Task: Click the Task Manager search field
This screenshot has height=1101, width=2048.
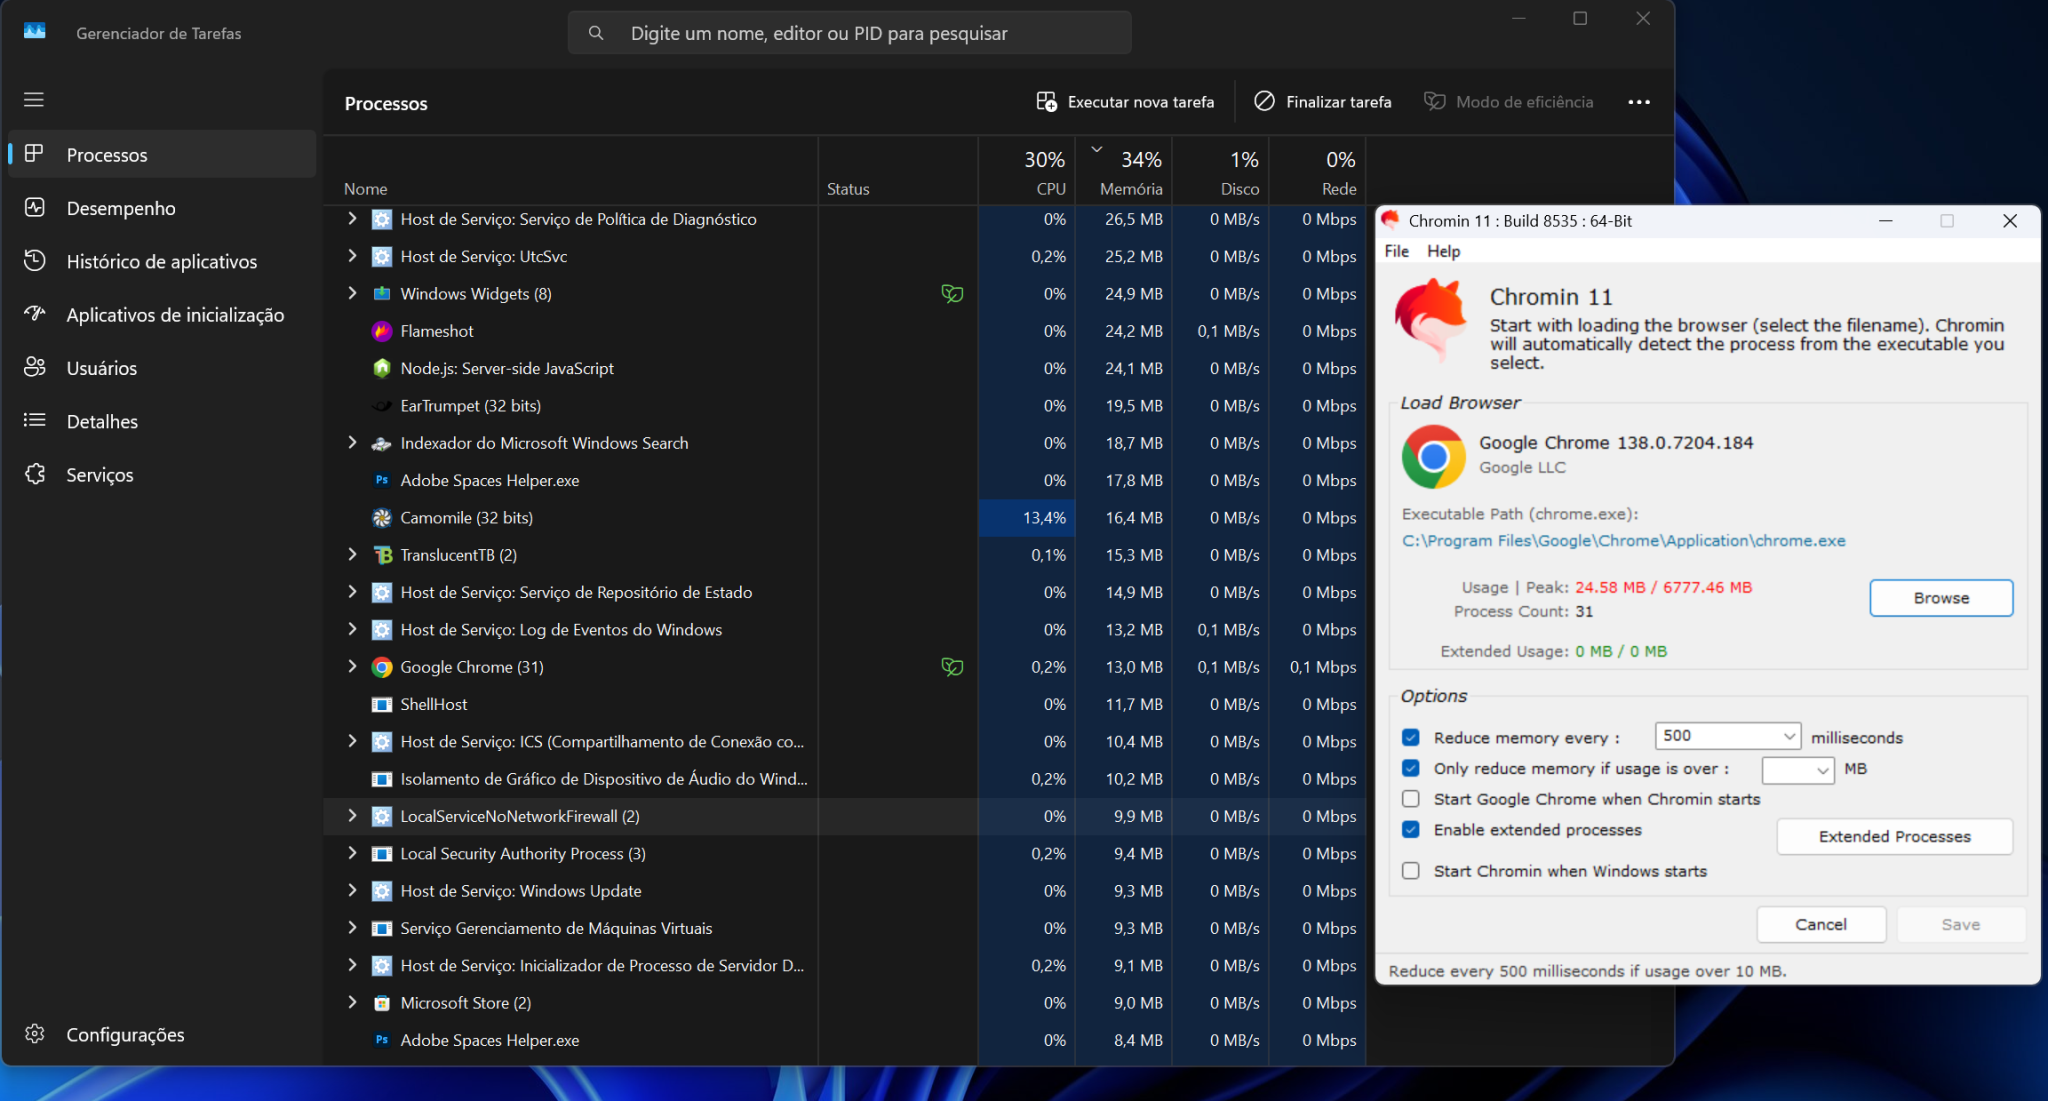Action: point(850,33)
